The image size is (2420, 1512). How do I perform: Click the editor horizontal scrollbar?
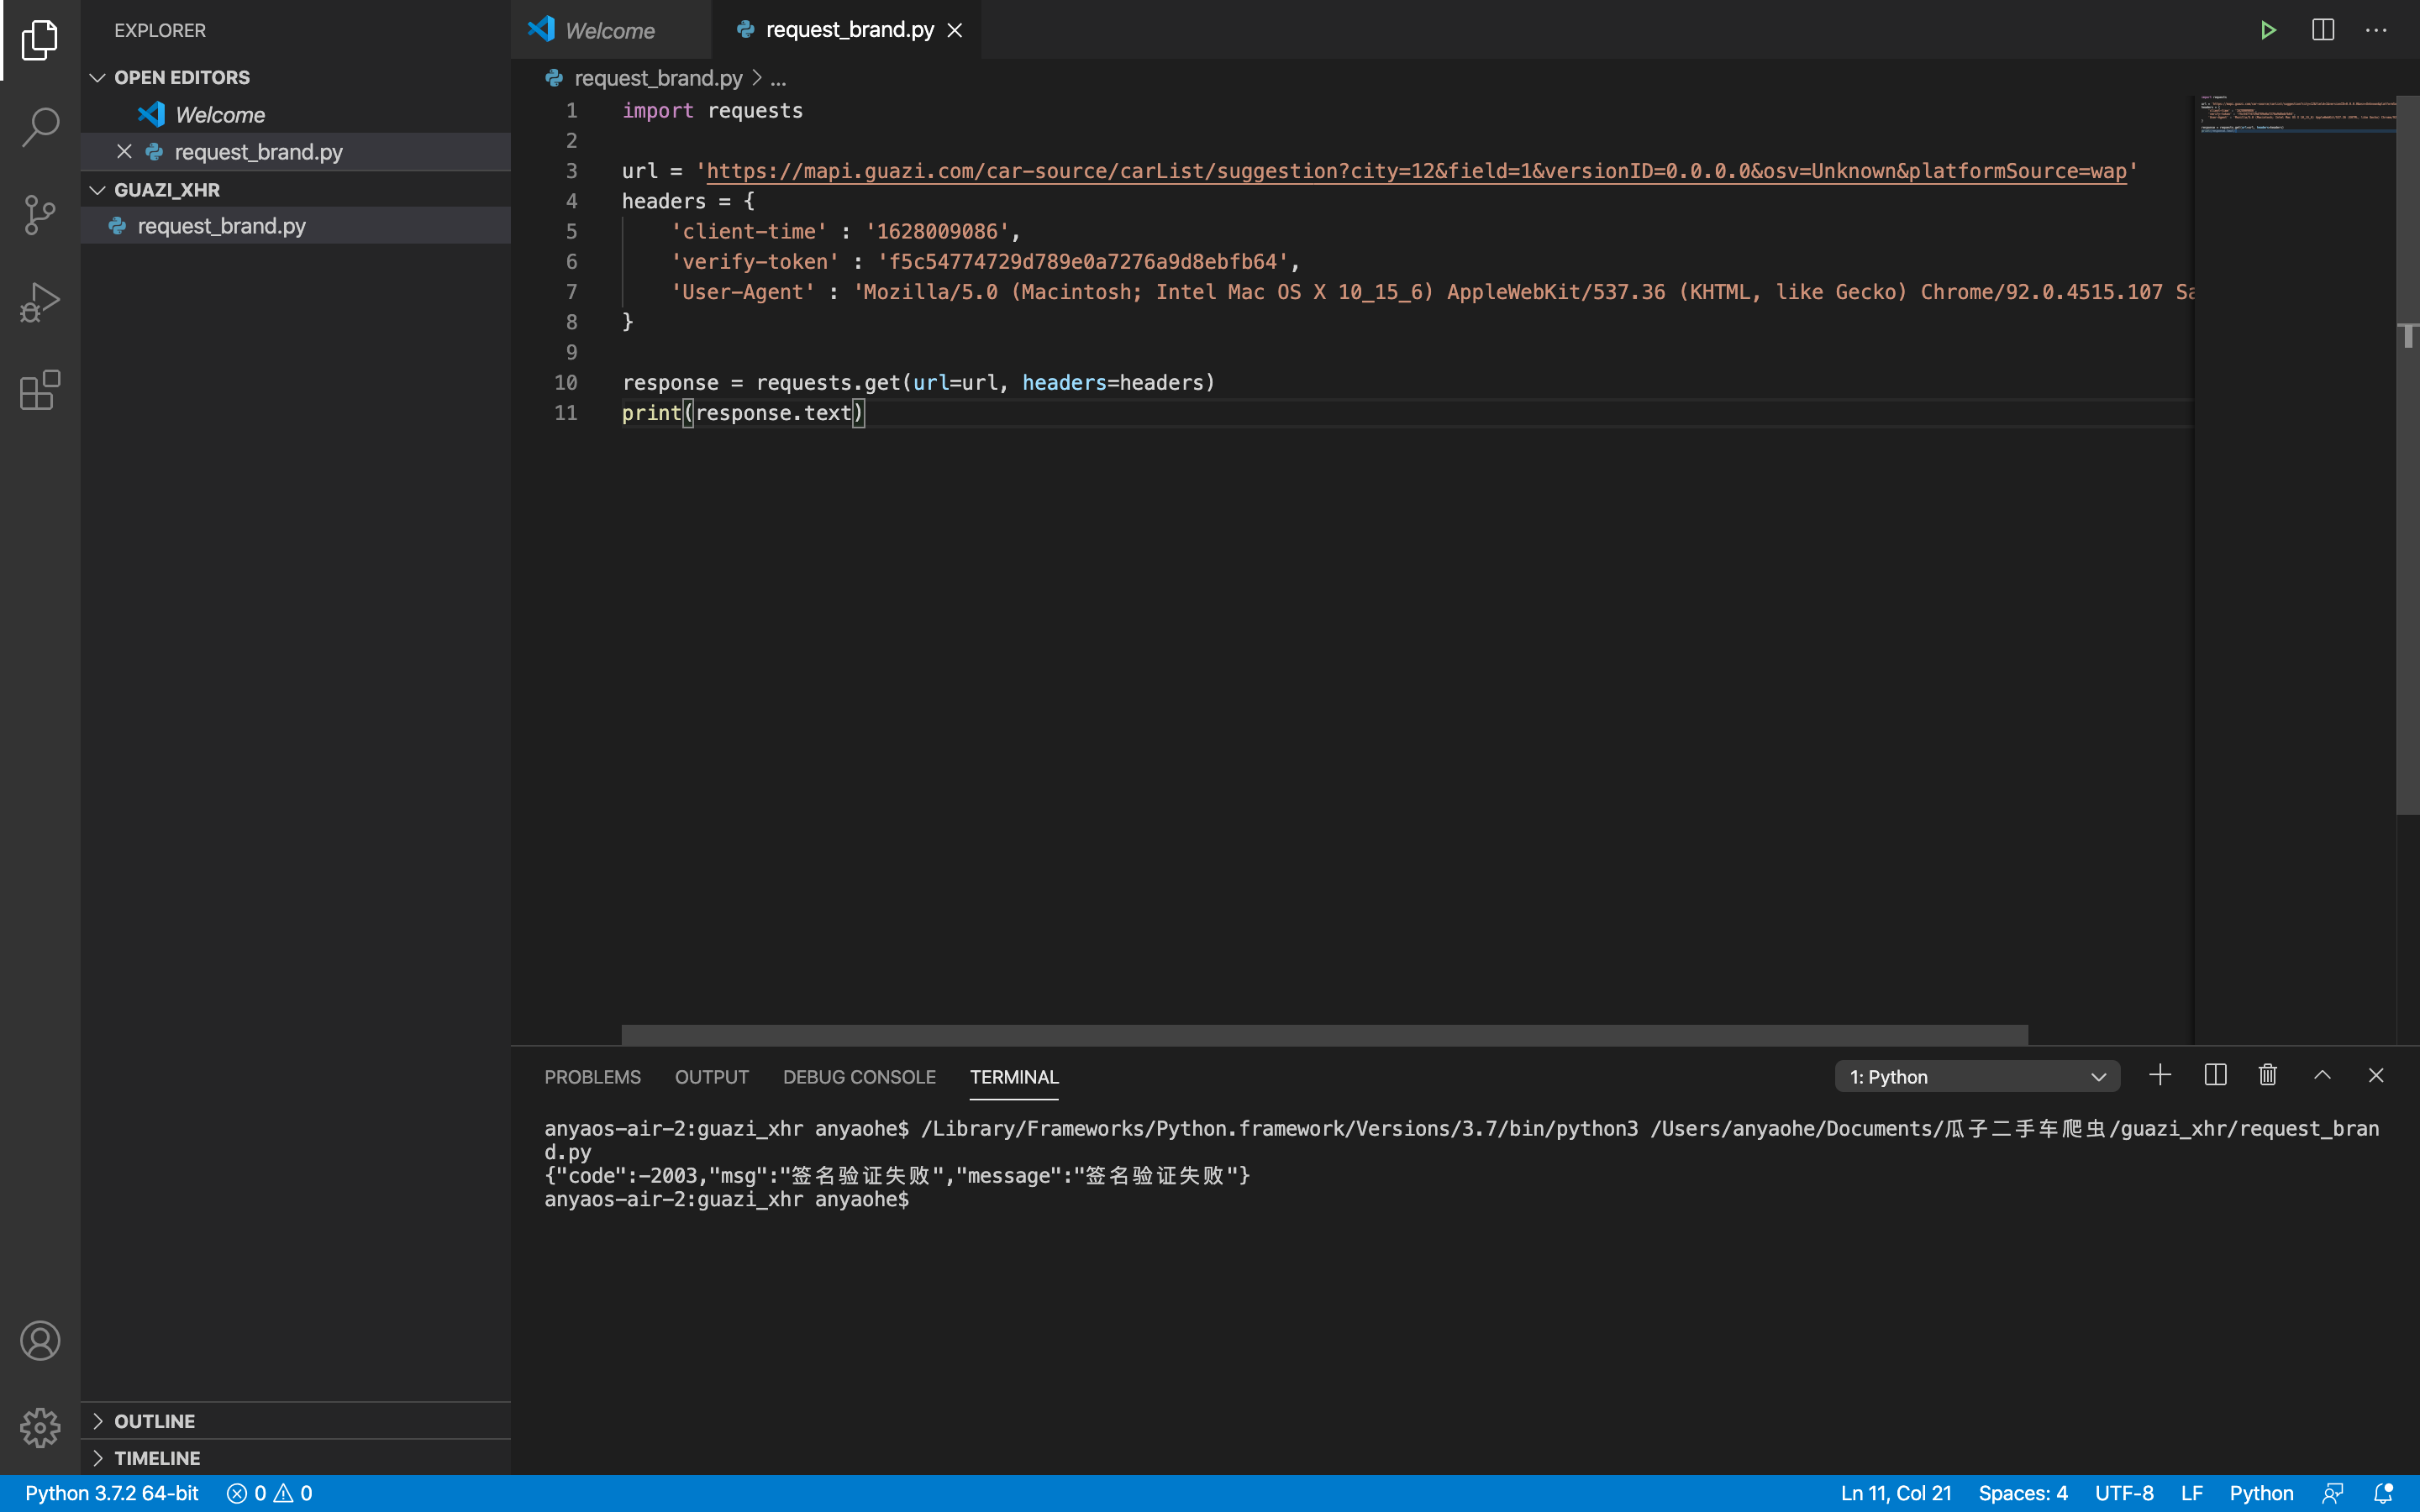coord(1324,1034)
